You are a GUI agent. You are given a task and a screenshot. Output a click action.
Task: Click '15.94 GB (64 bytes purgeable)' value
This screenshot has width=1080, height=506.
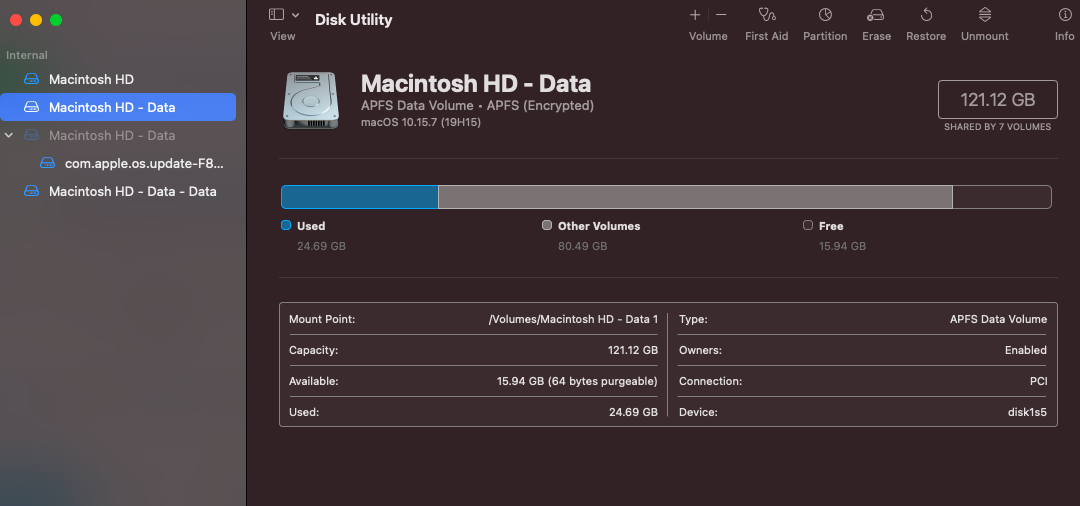point(577,381)
